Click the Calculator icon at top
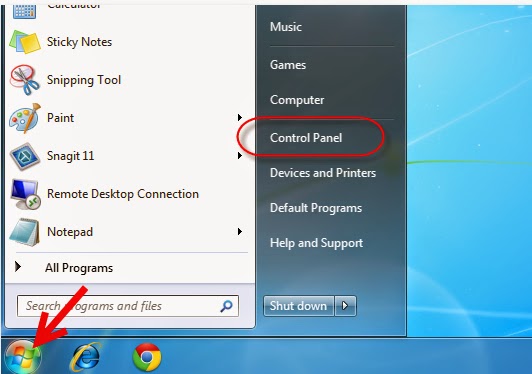The height and width of the screenshot is (374, 532). (x=24, y=11)
